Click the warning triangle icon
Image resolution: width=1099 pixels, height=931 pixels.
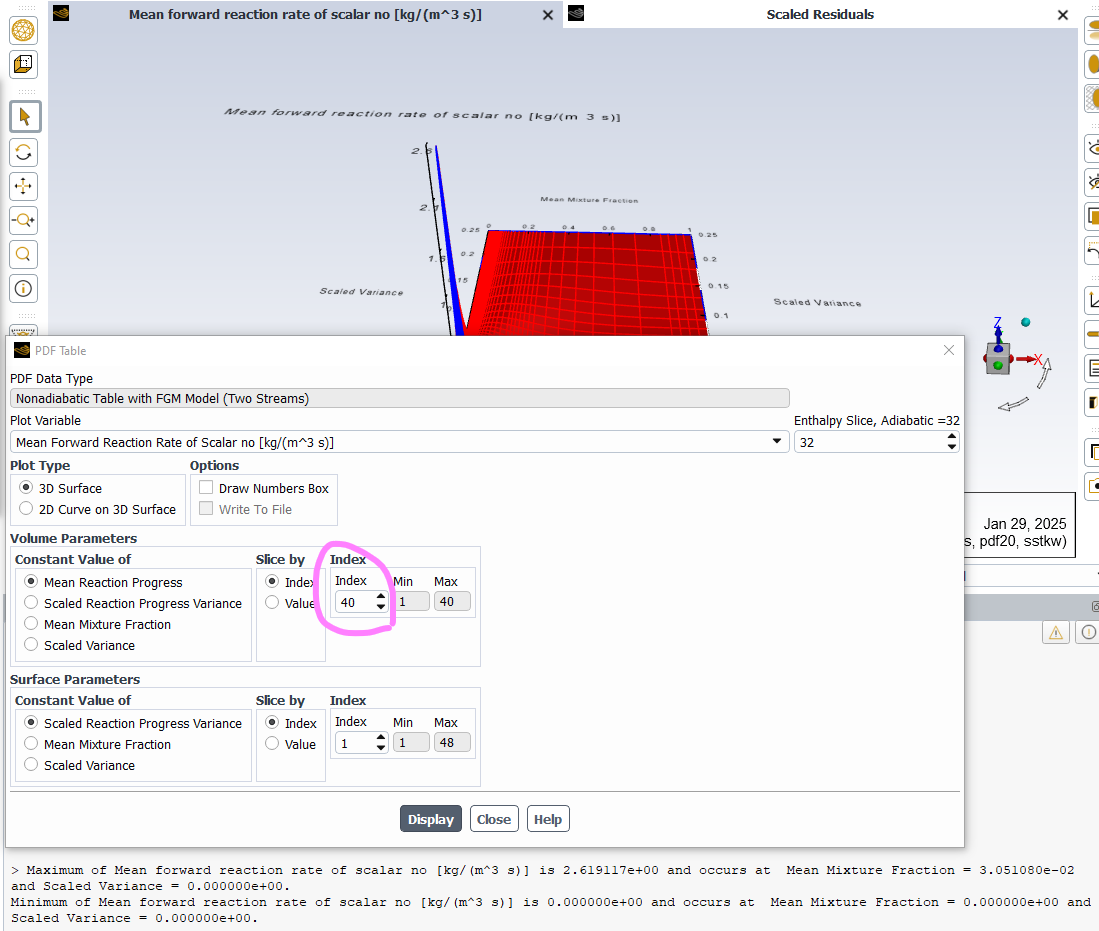[1055, 632]
